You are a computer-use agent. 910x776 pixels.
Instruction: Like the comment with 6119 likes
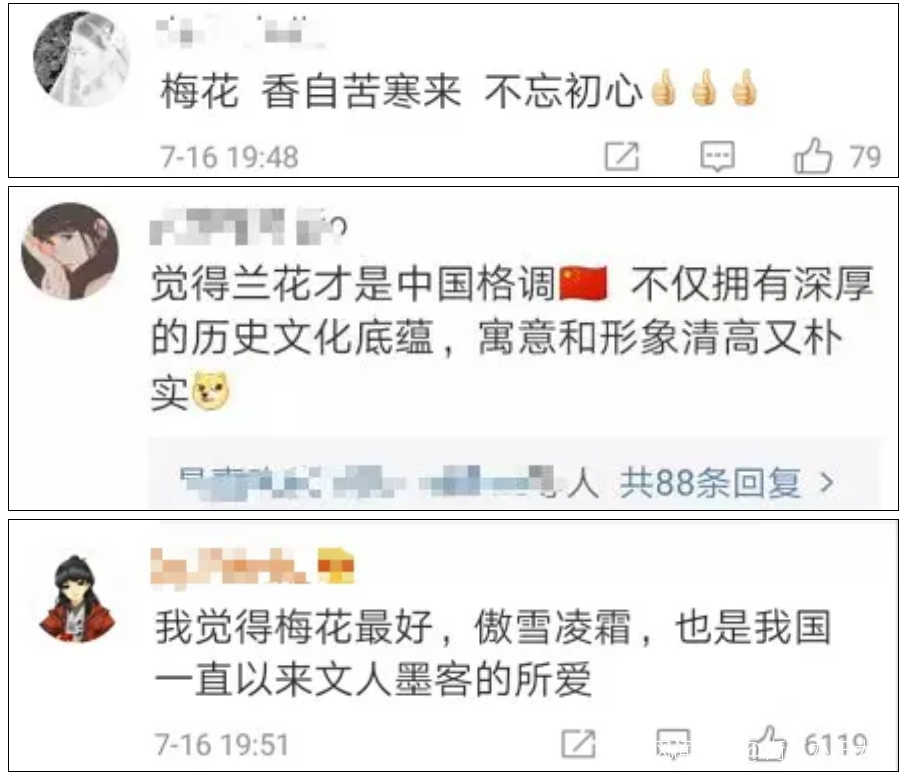tap(767, 743)
